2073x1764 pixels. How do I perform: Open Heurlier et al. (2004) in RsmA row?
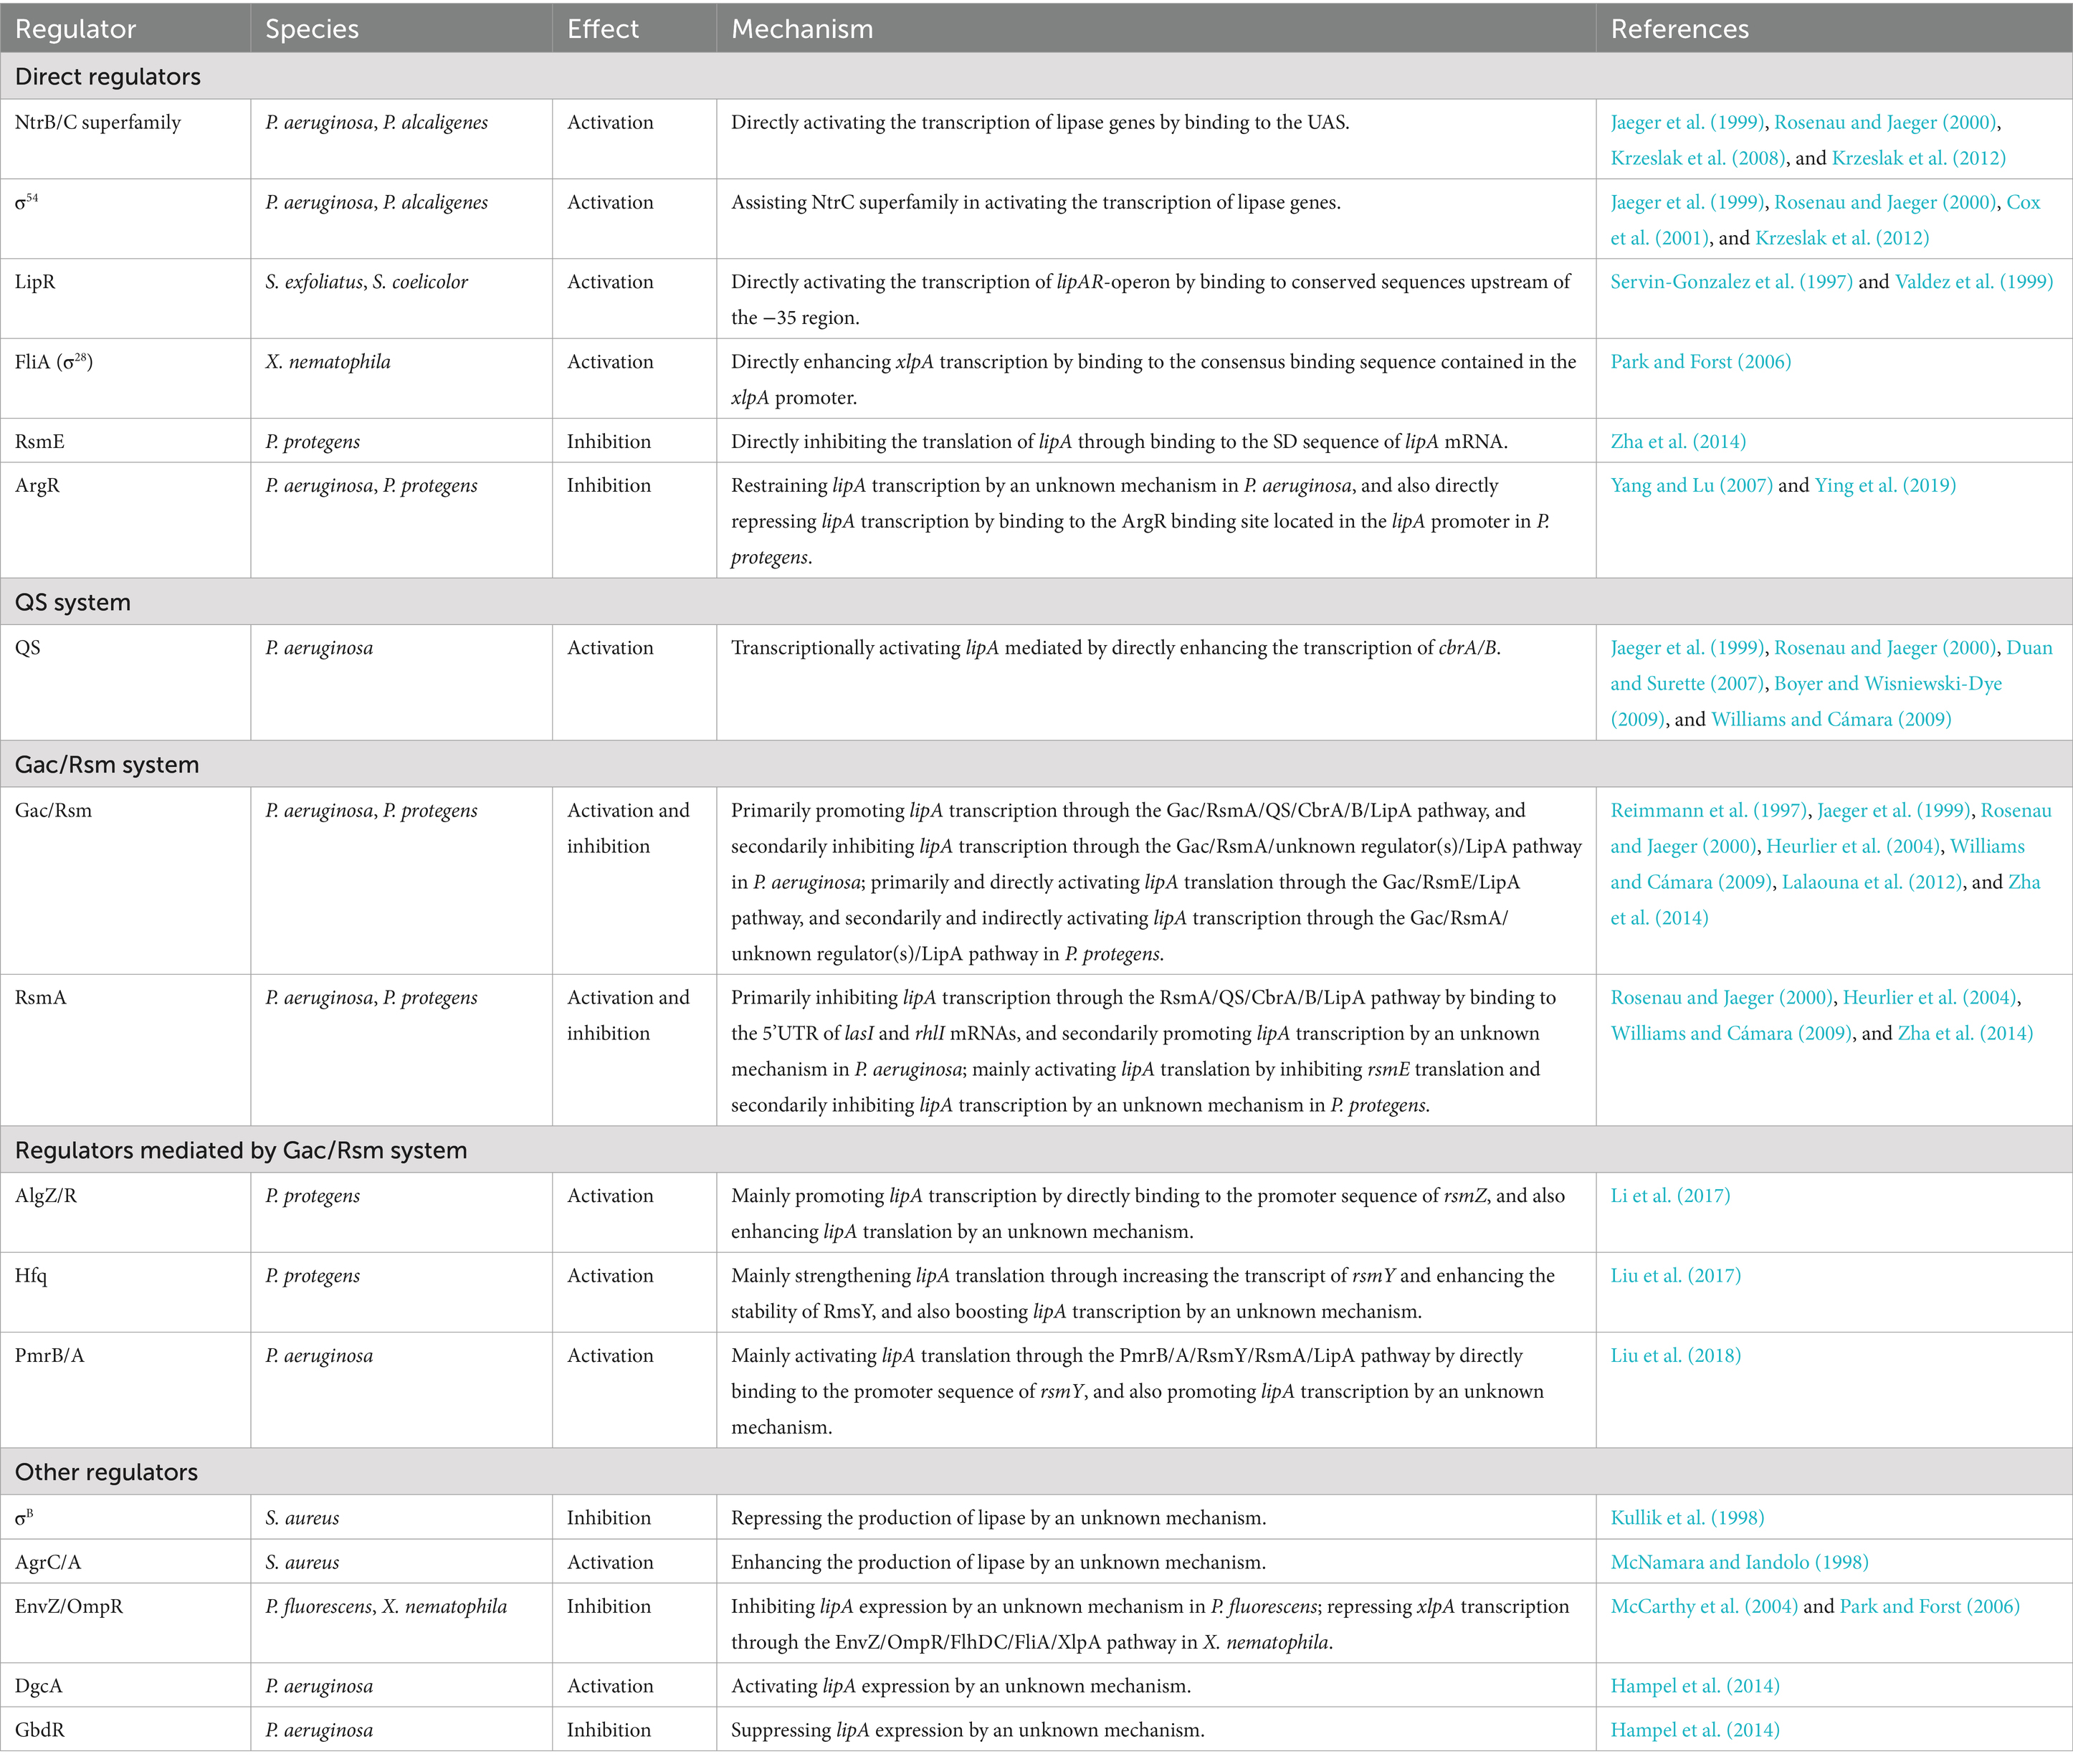click(x=1929, y=998)
